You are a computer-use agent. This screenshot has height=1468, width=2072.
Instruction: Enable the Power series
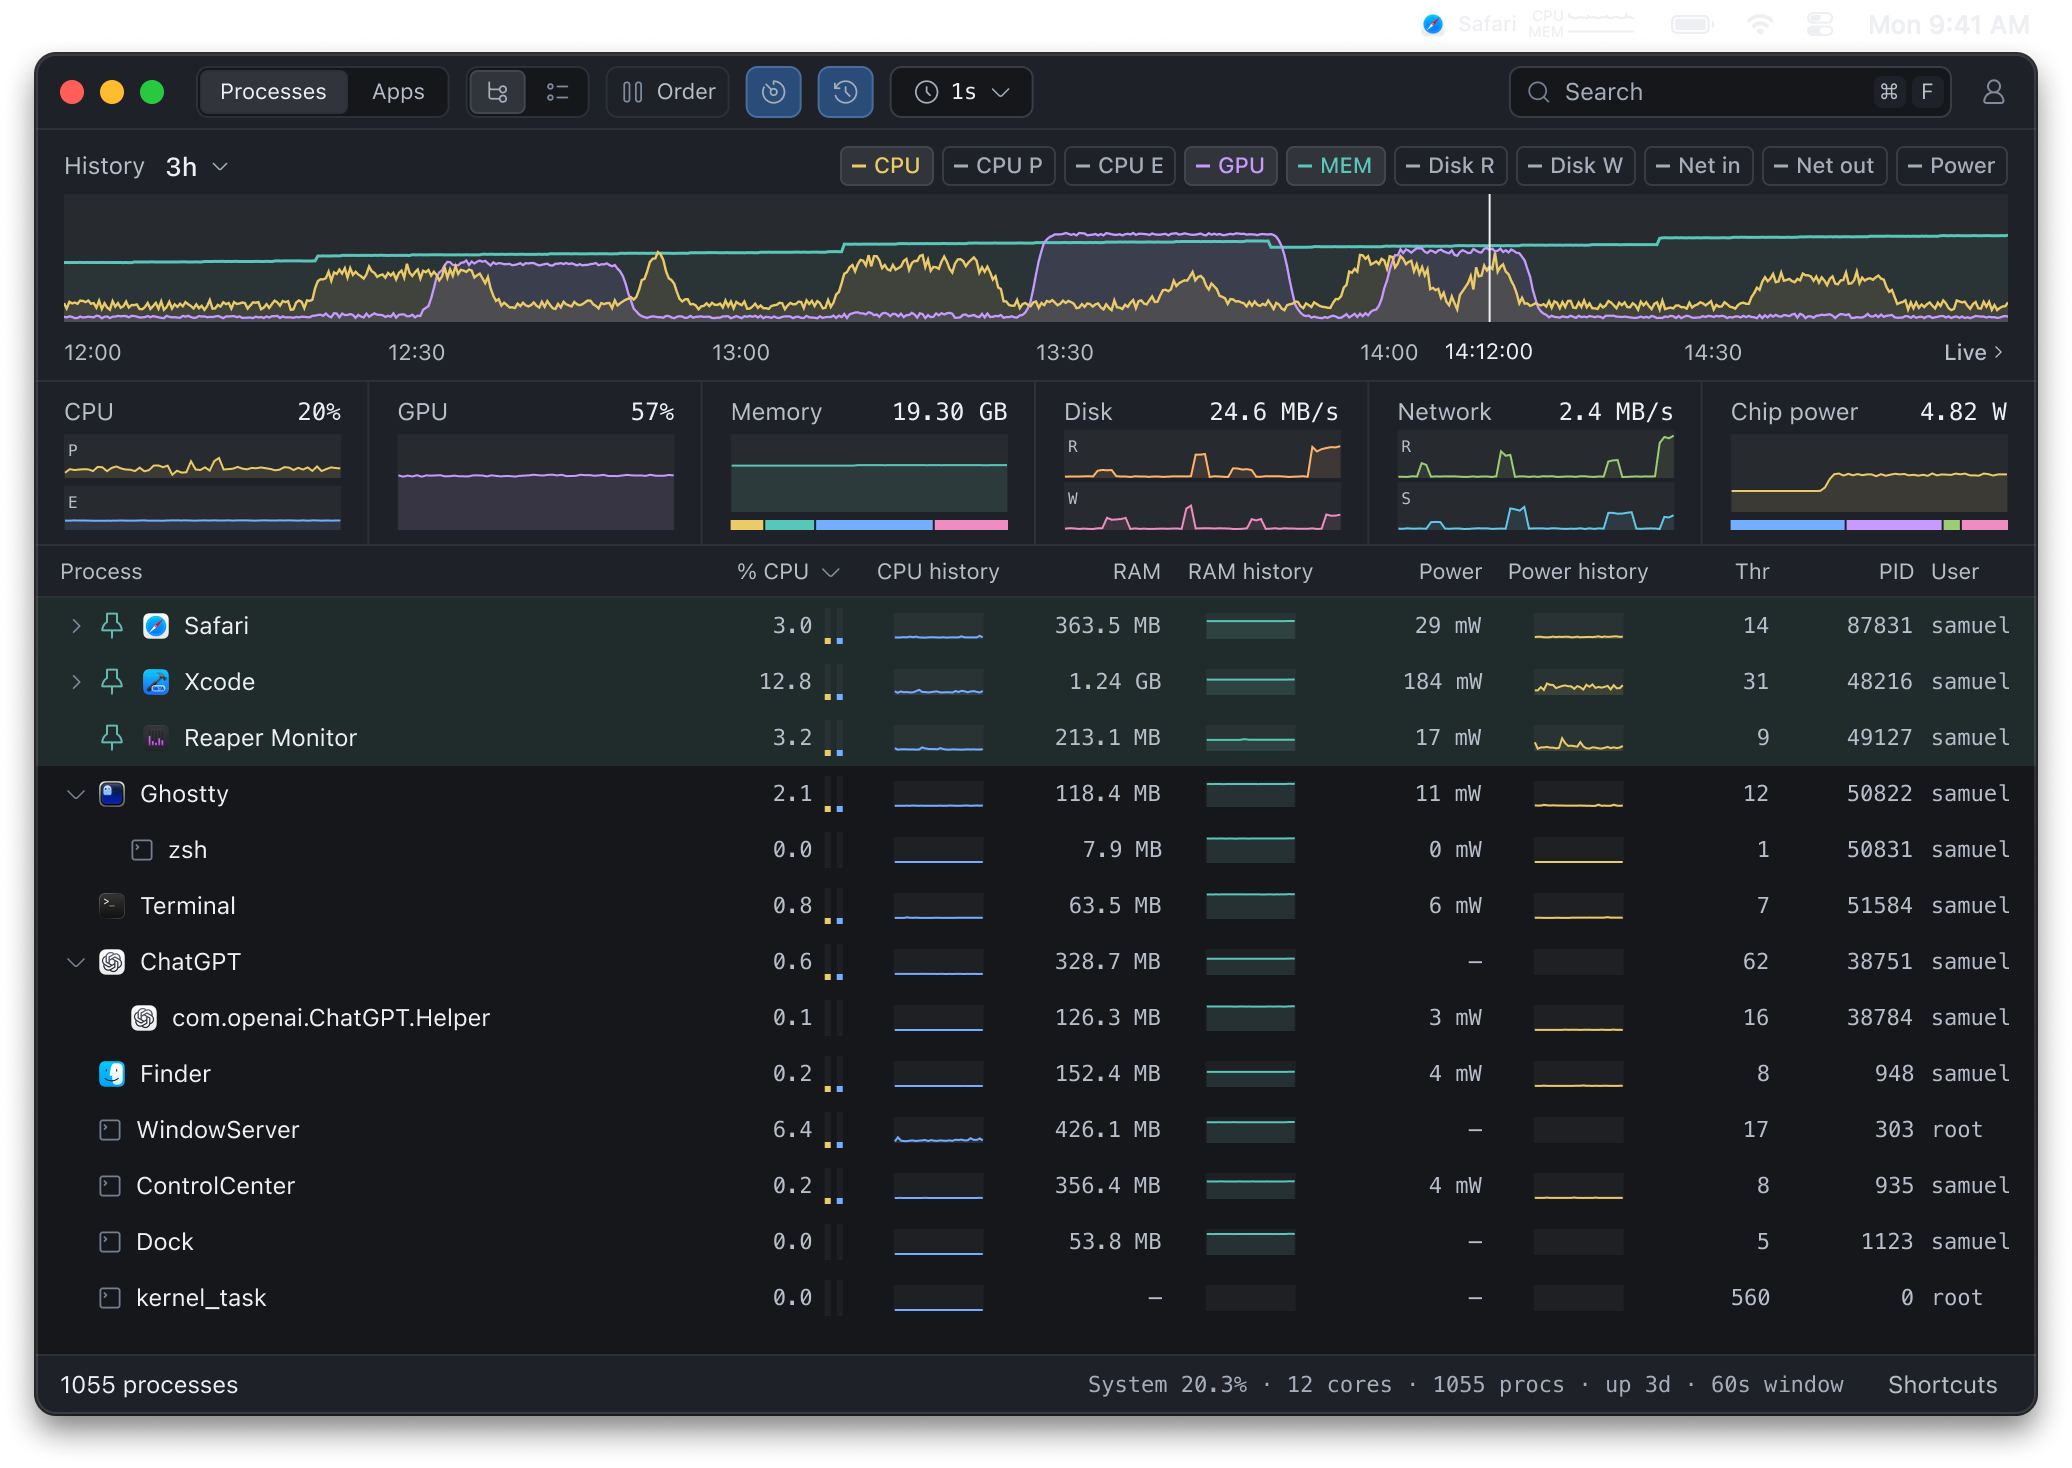(x=1951, y=166)
